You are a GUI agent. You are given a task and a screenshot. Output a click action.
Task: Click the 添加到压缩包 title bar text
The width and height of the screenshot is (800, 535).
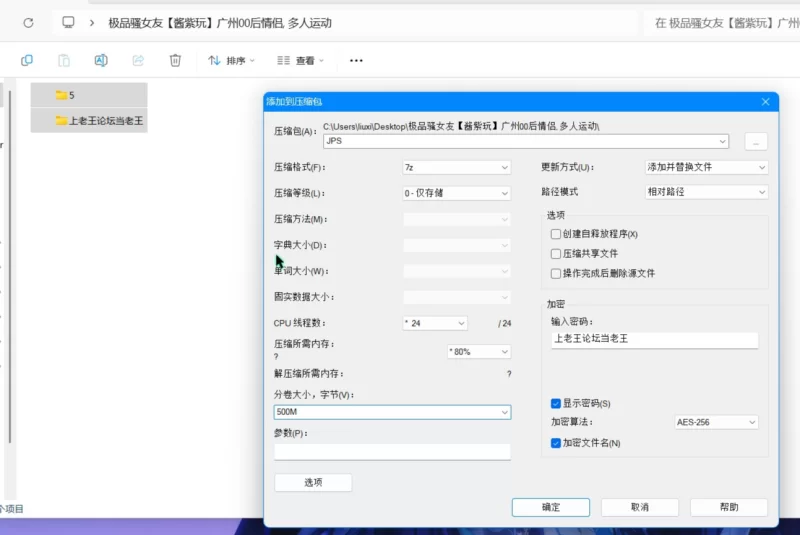[x=294, y=101]
